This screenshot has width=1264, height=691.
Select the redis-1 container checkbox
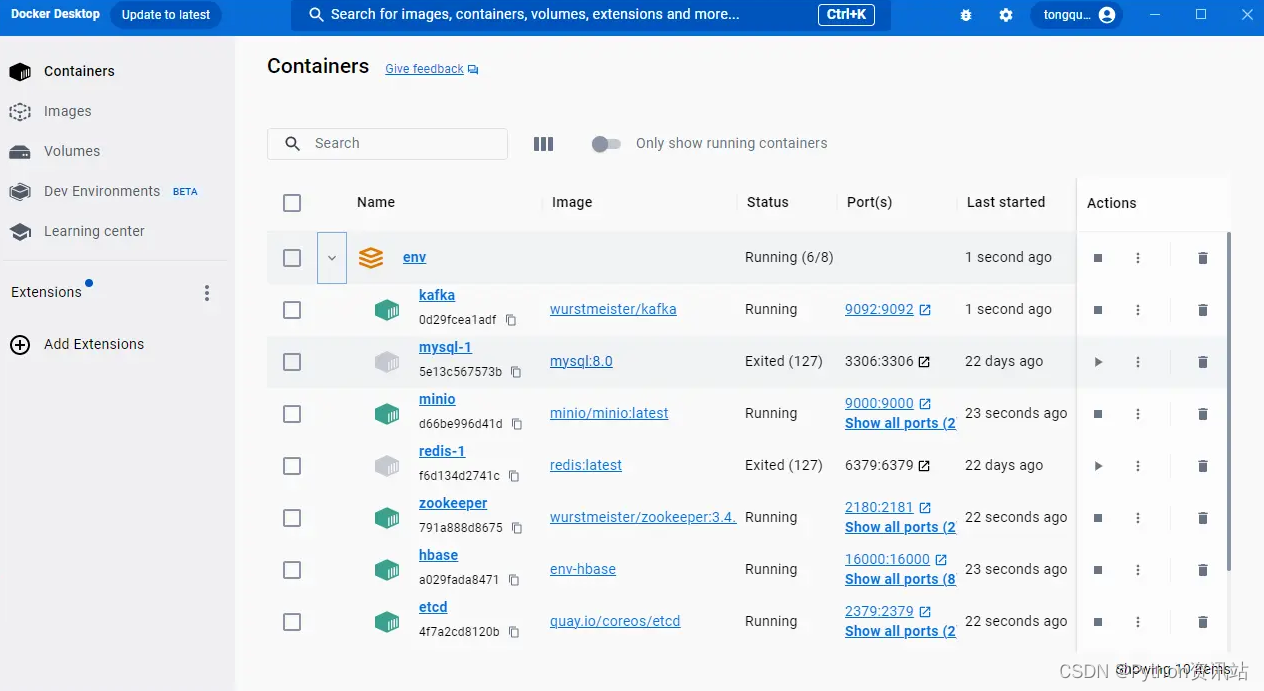pos(292,466)
